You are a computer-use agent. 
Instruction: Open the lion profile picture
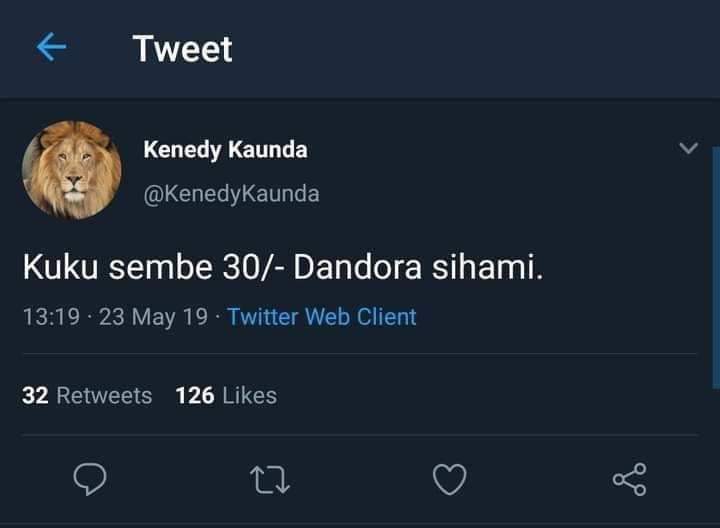pyautogui.click(x=72, y=170)
